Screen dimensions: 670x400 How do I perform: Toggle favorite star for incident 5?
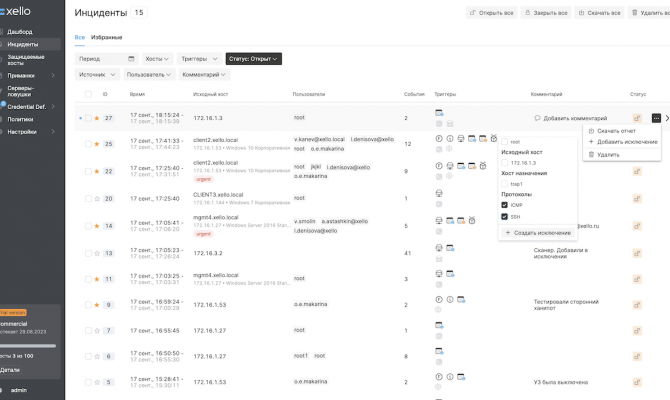pos(97,382)
